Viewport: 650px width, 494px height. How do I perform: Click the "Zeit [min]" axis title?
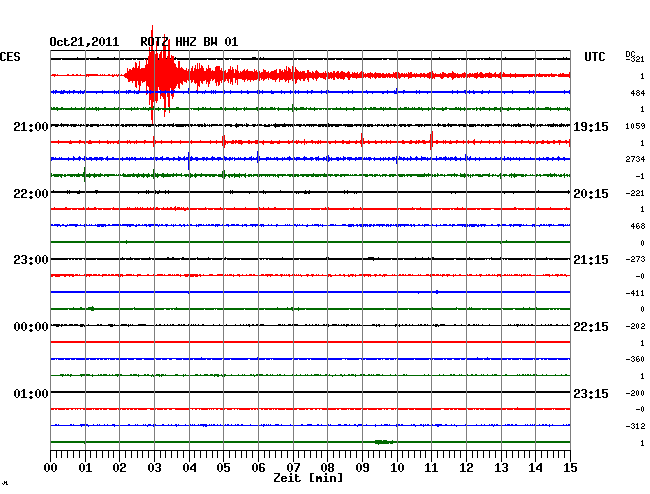point(308,478)
